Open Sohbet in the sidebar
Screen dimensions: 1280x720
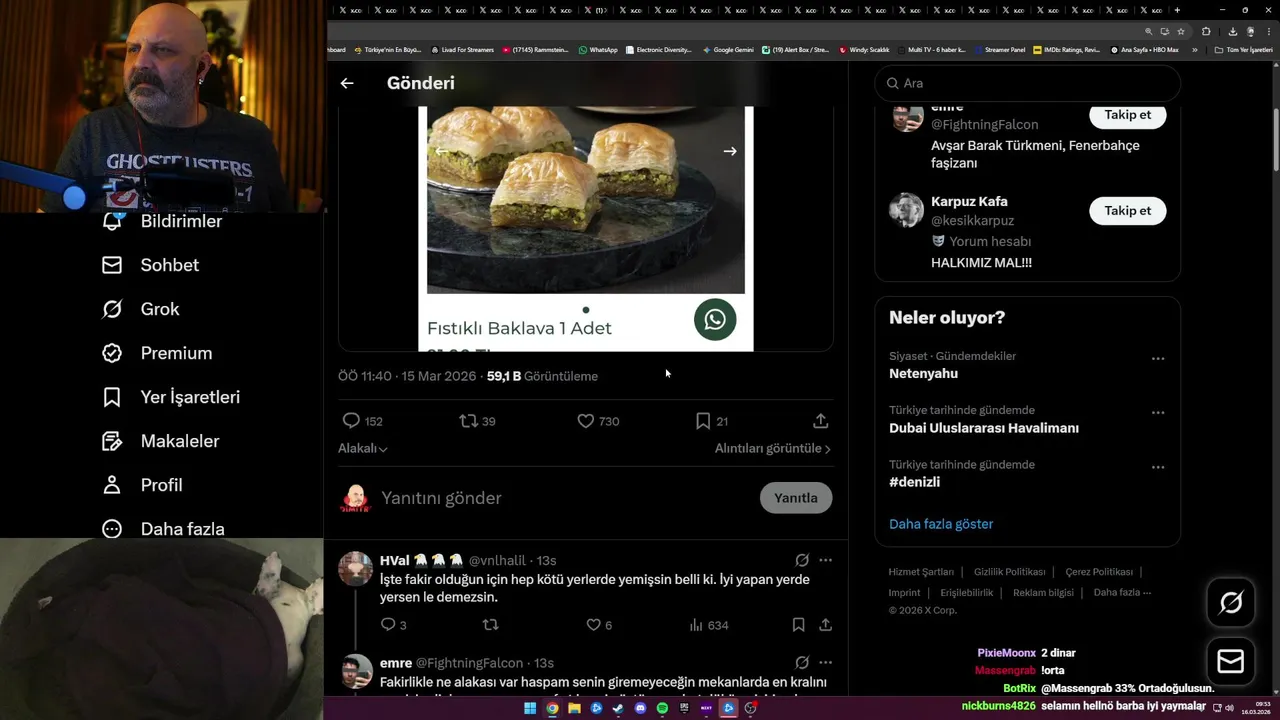tap(150, 265)
